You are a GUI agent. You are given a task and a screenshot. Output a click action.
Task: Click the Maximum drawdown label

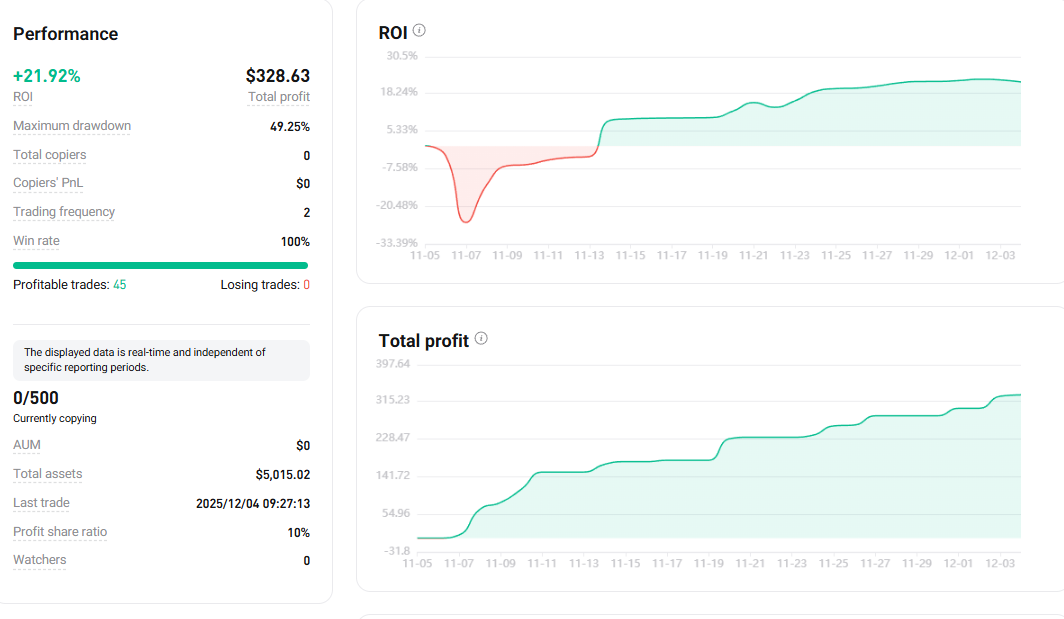(x=72, y=126)
